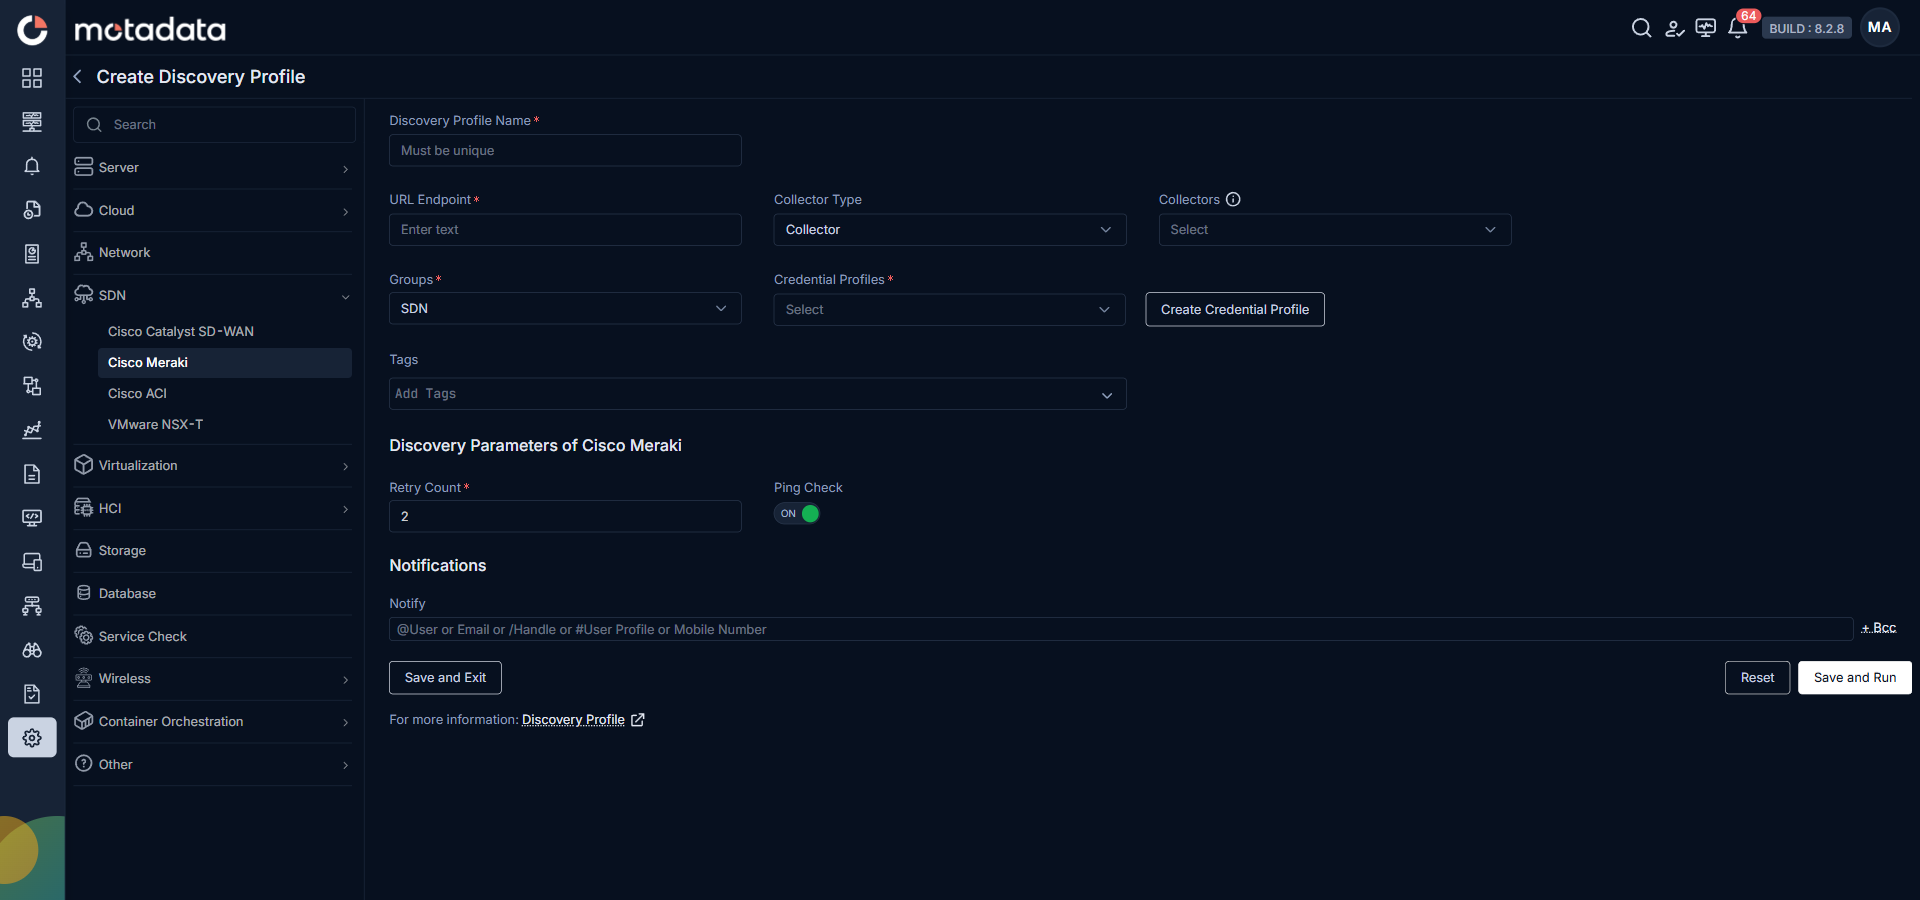
Task: Click the Collectors info icon
Action: (1233, 199)
